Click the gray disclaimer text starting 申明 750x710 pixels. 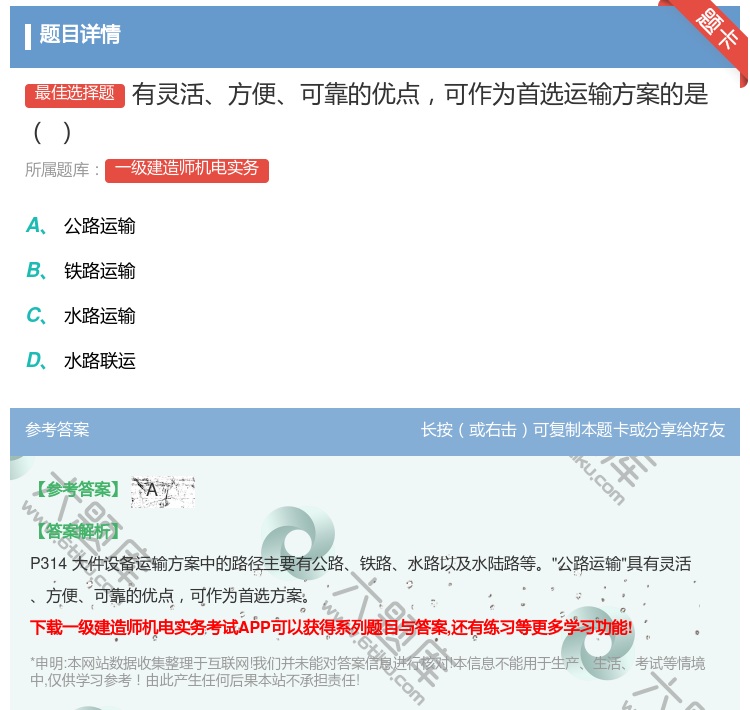[x=367, y=672]
